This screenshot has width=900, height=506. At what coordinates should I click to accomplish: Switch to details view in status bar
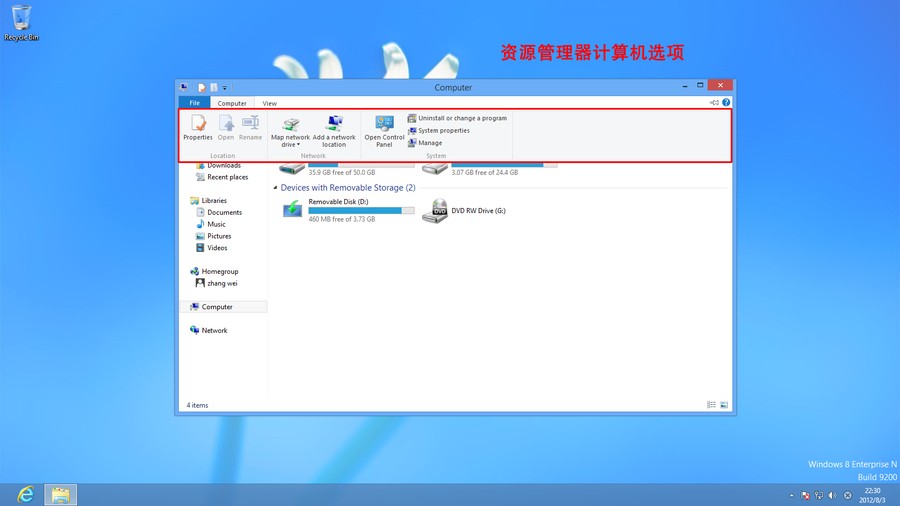711,405
